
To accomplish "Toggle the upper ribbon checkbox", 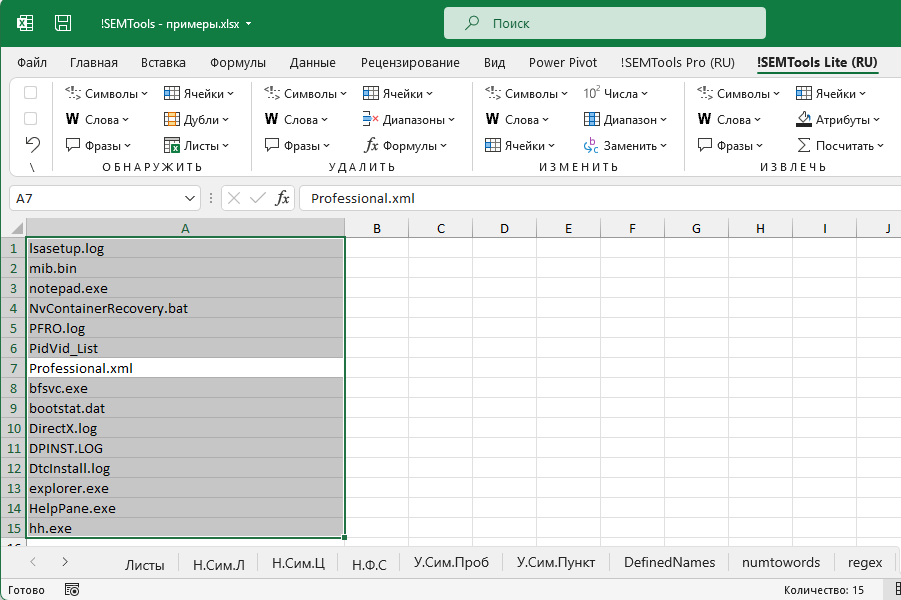I will coord(30,93).
